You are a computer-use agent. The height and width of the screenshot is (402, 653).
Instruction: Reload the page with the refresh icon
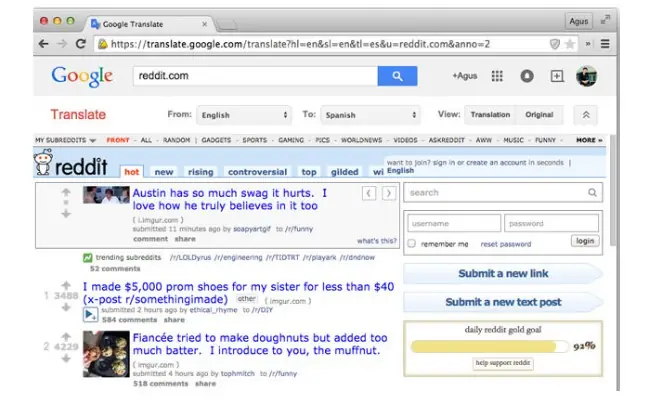[x=81, y=44]
